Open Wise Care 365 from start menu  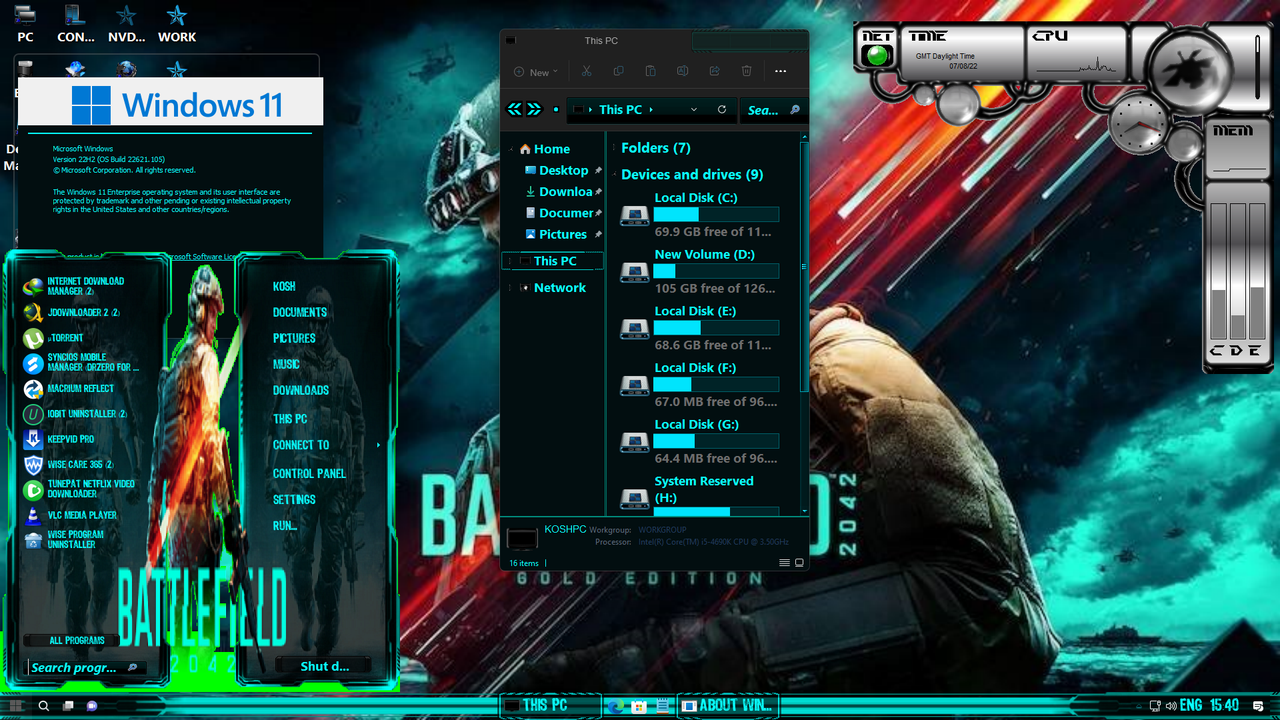pos(71,465)
